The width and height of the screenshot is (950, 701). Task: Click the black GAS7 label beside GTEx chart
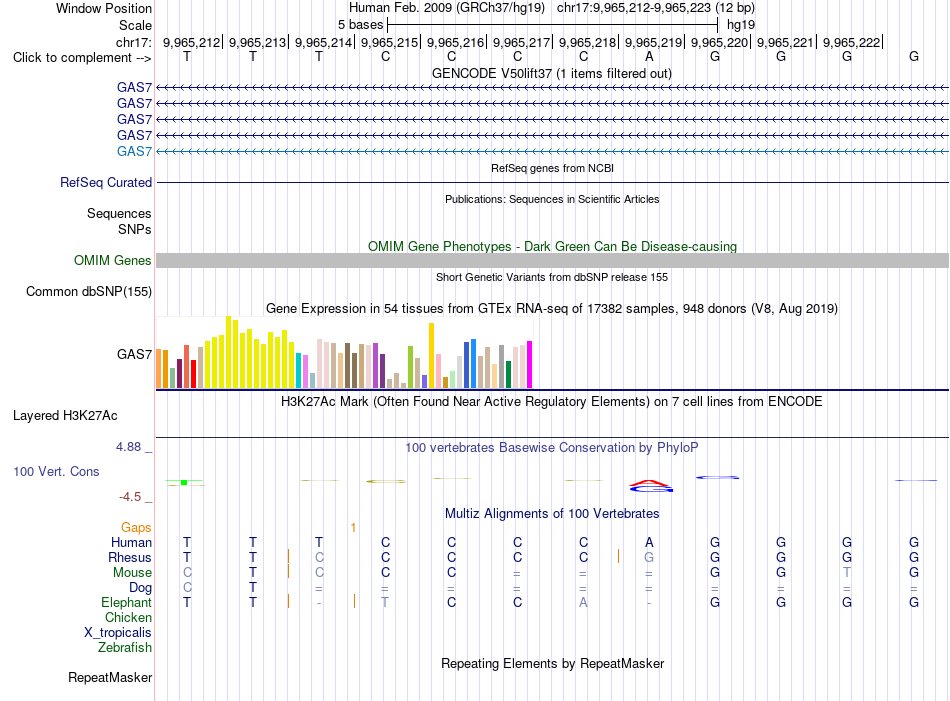tap(134, 354)
